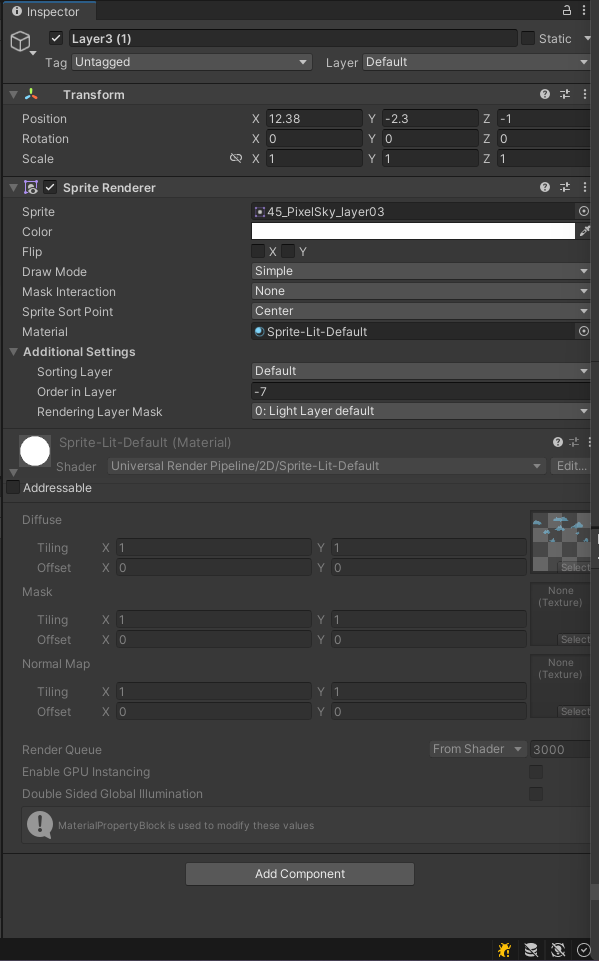The height and width of the screenshot is (961, 599).
Task: Click the cube icon beside Layer3 (1)
Action: tap(20, 40)
